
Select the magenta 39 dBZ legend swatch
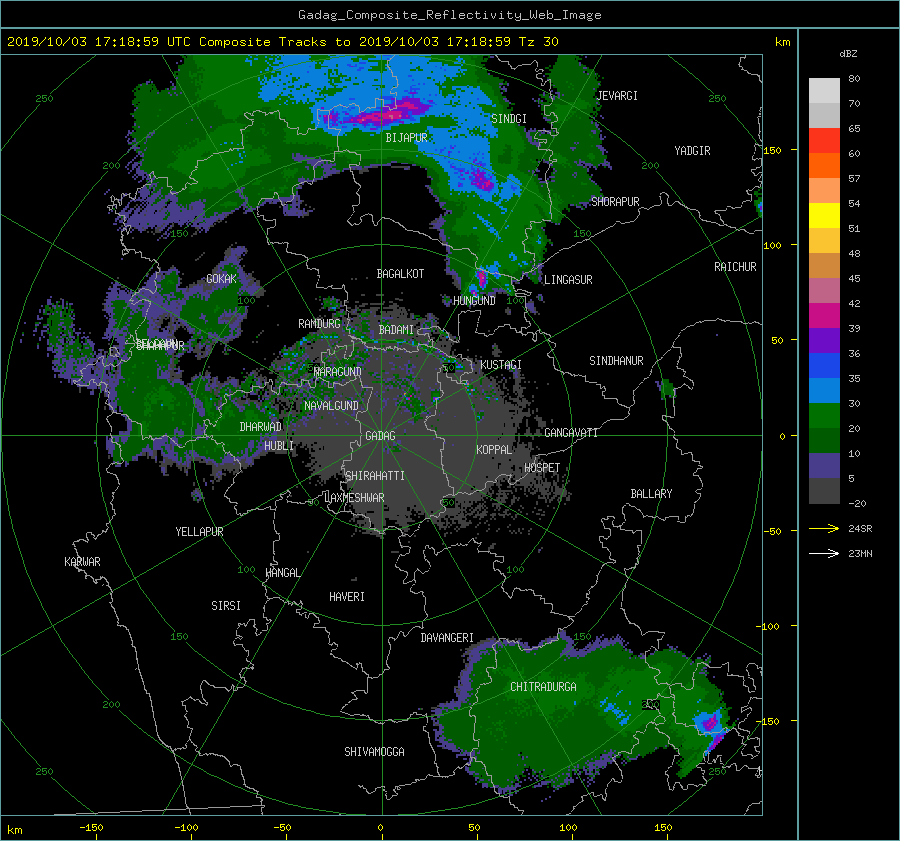coord(824,316)
